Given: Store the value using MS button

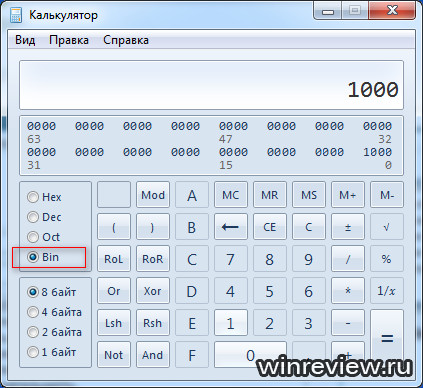Looking at the screenshot, I should tap(309, 195).
